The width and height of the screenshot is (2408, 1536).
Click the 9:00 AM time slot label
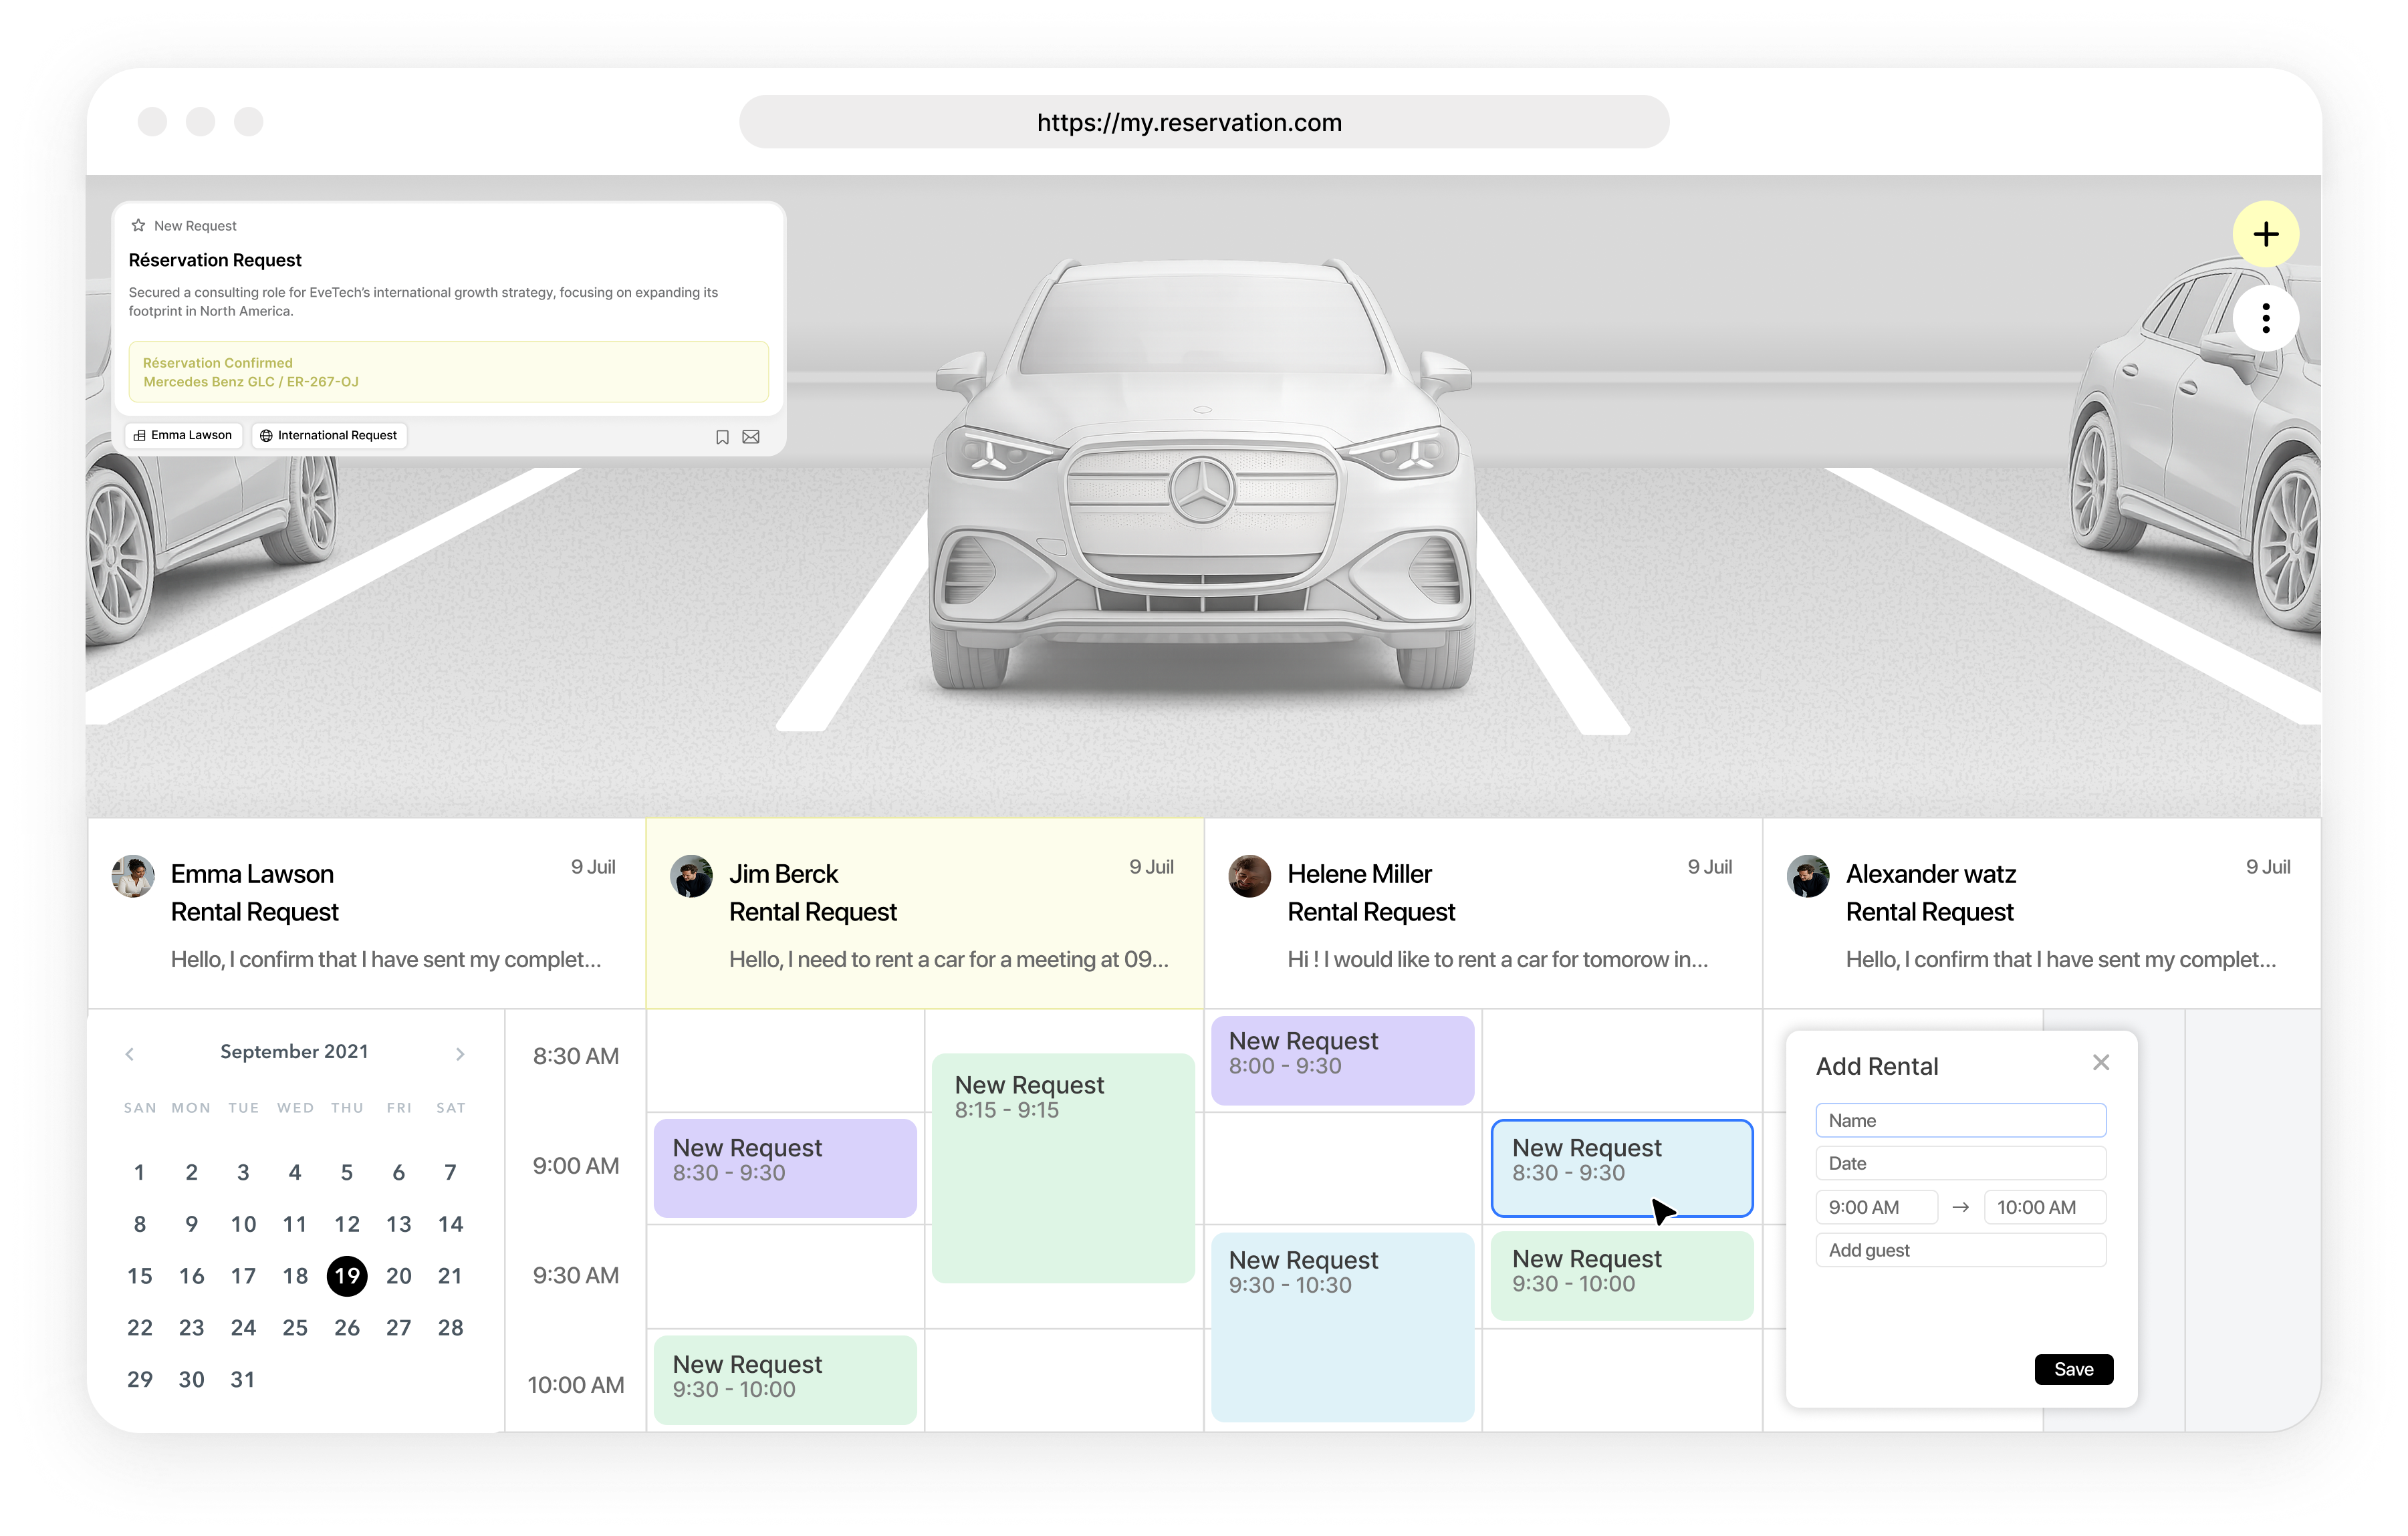click(576, 1166)
